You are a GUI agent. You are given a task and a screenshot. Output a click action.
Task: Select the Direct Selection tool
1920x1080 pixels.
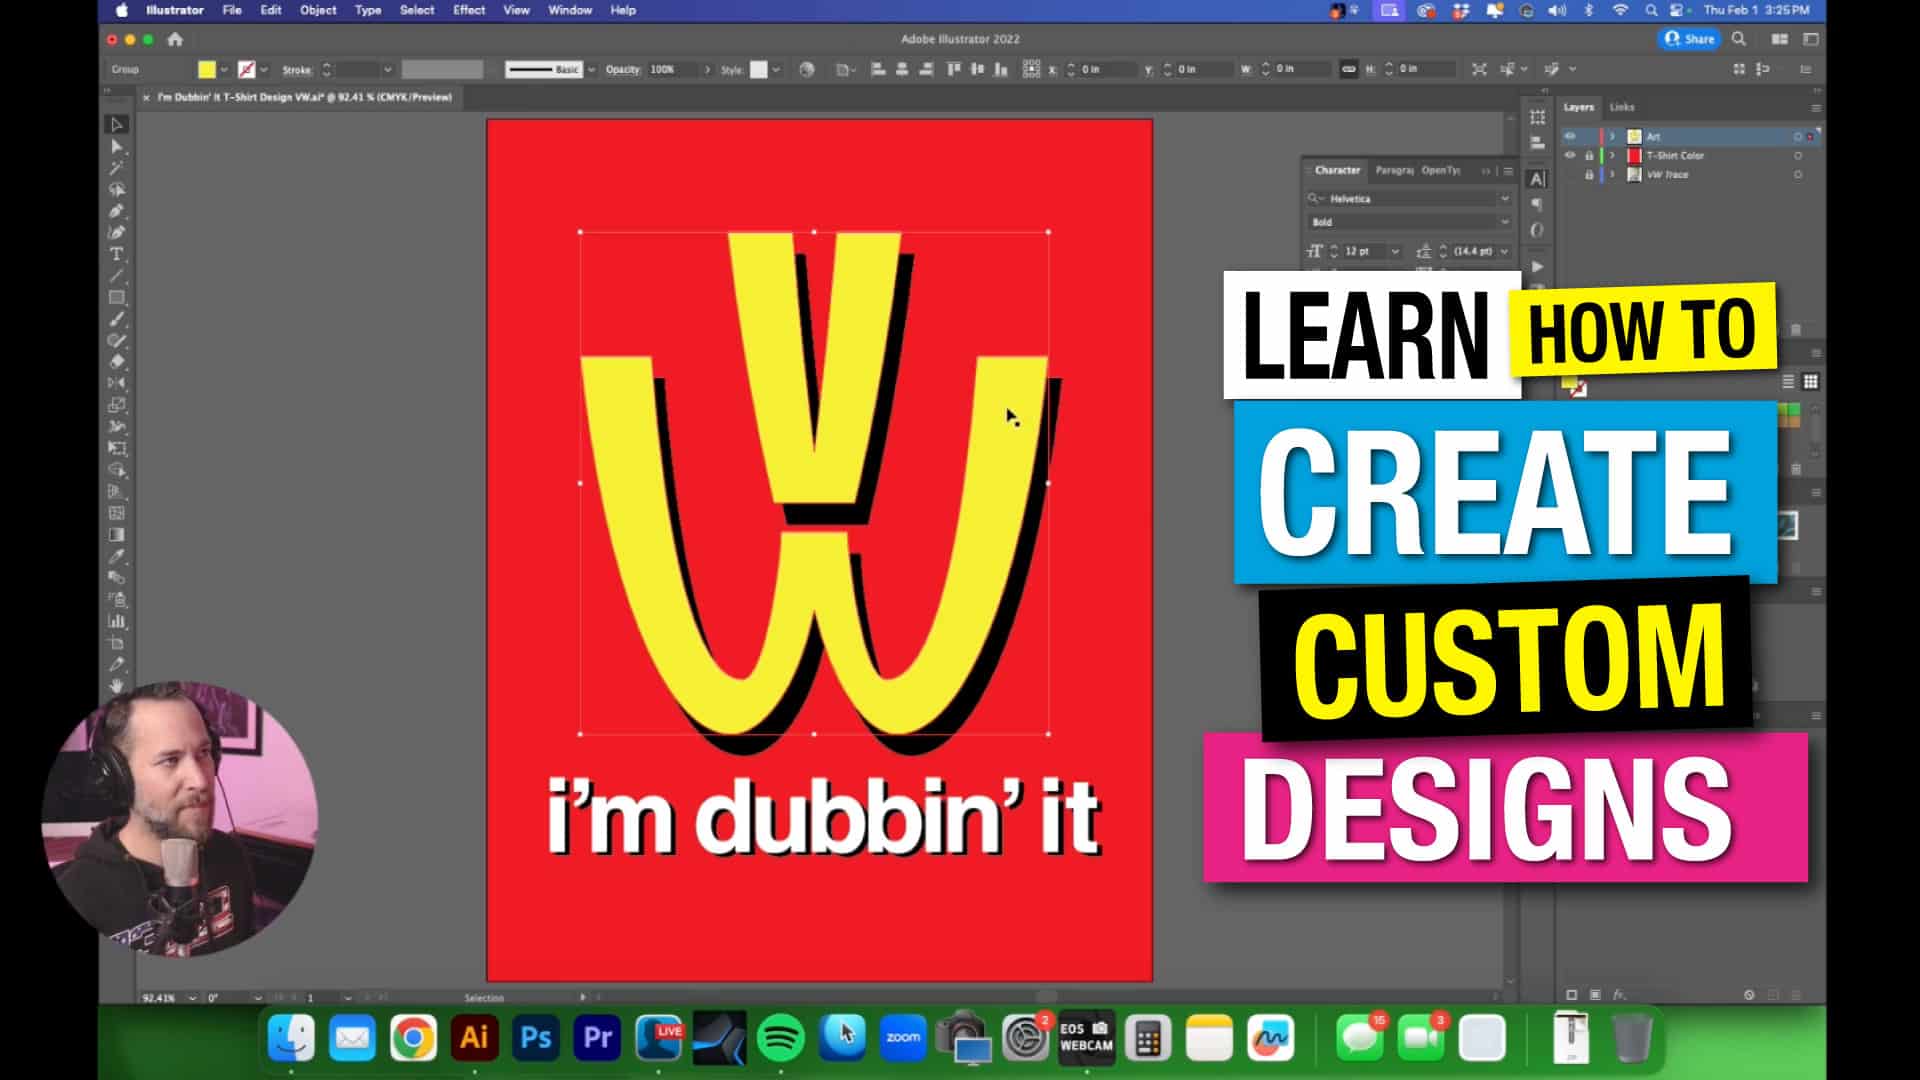point(116,146)
